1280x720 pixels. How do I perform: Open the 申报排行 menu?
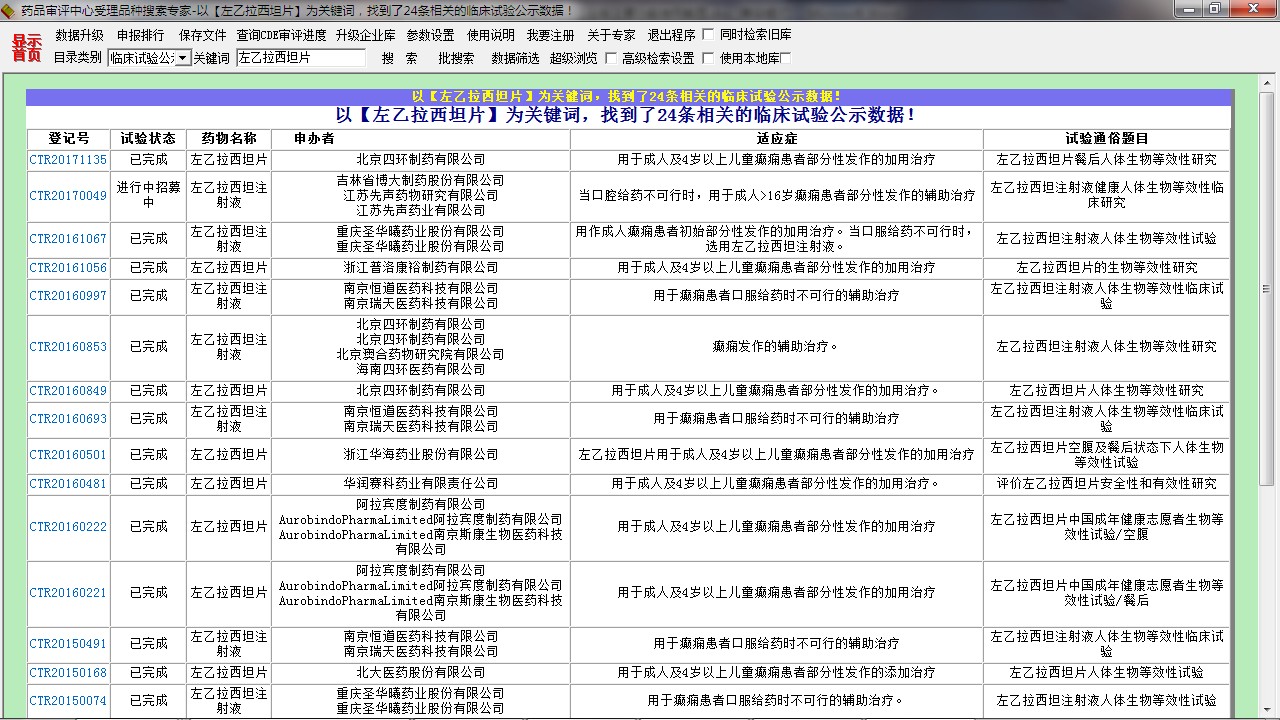coord(140,35)
